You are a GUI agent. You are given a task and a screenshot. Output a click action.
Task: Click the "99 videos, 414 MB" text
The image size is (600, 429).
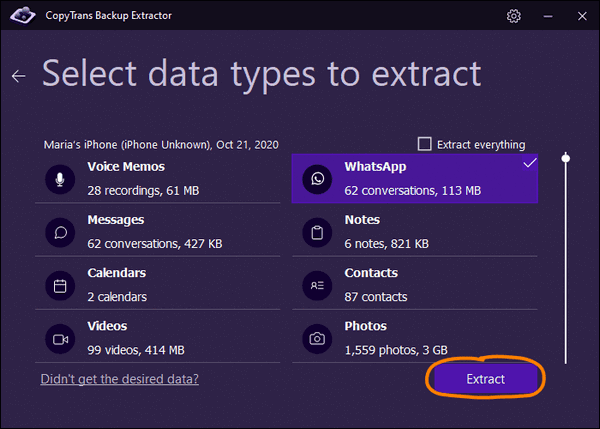tap(136, 350)
